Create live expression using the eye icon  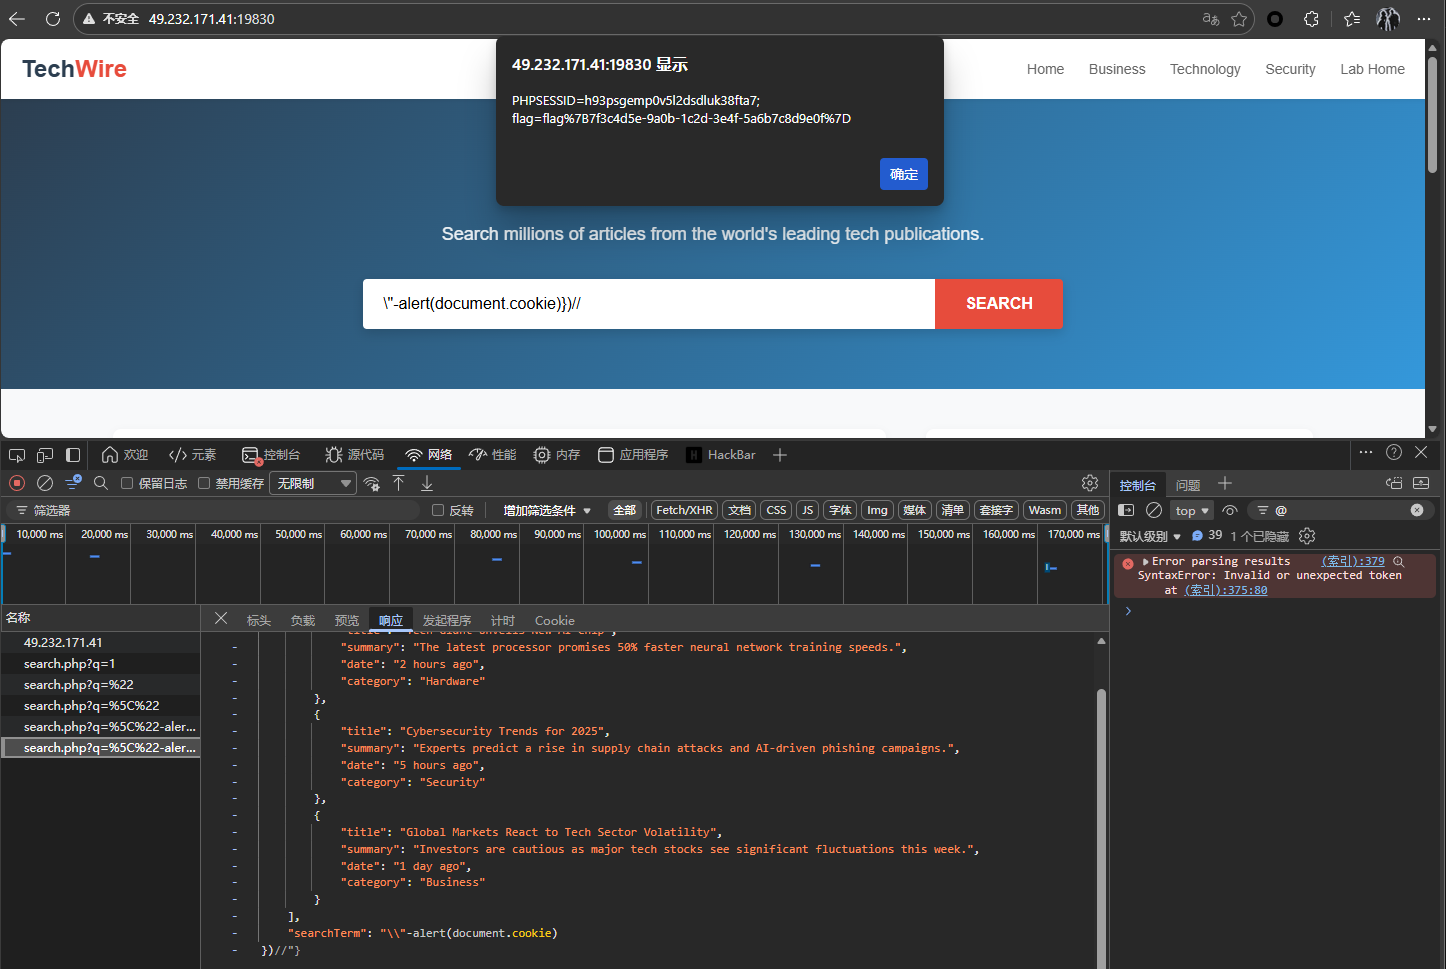[x=1230, y=510]
